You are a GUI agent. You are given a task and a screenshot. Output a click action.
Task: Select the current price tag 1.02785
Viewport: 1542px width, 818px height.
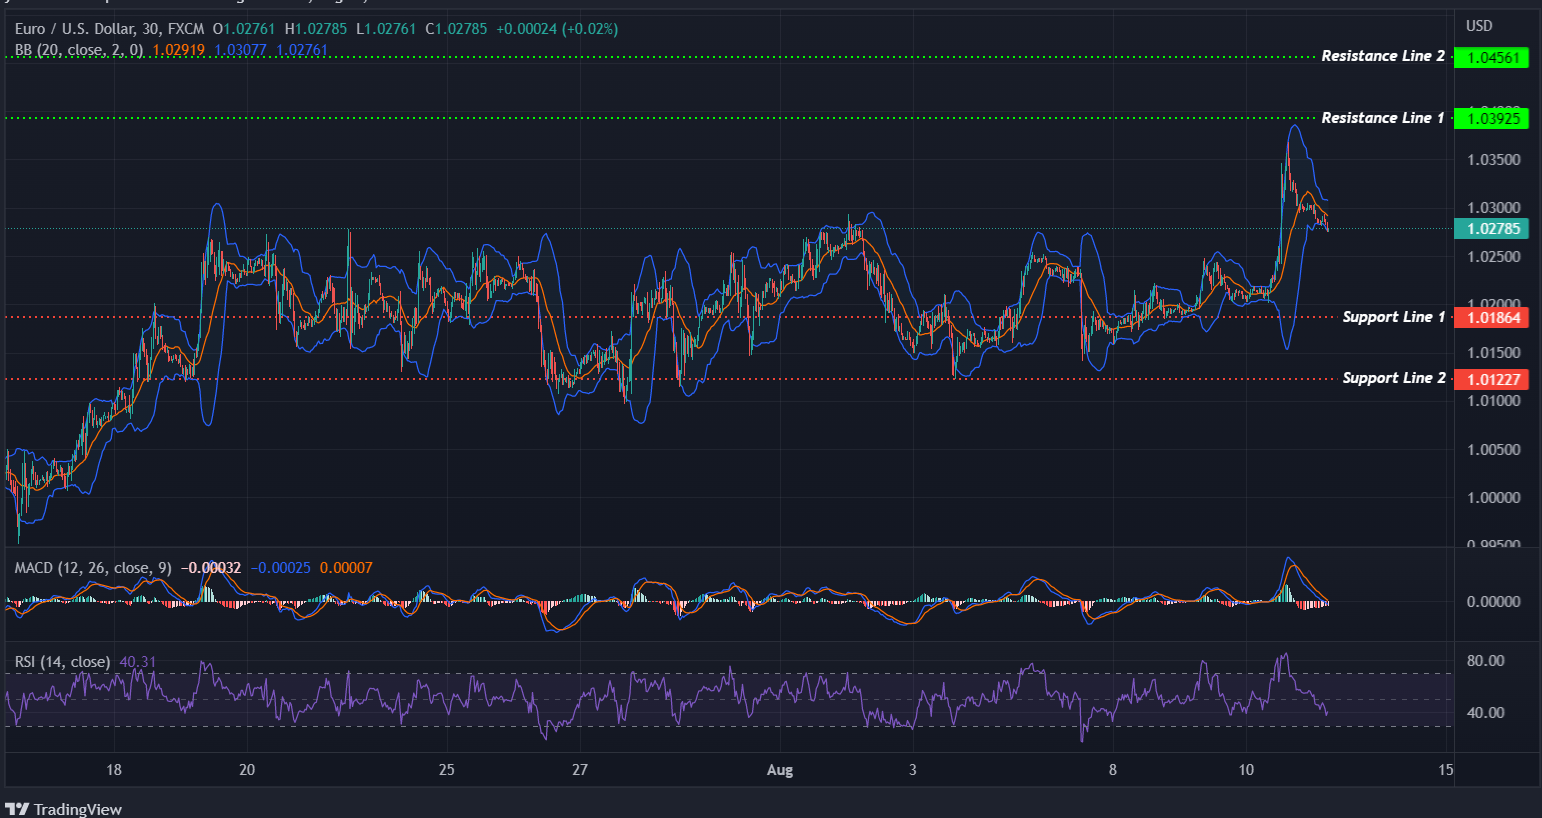click(1492, 228)
